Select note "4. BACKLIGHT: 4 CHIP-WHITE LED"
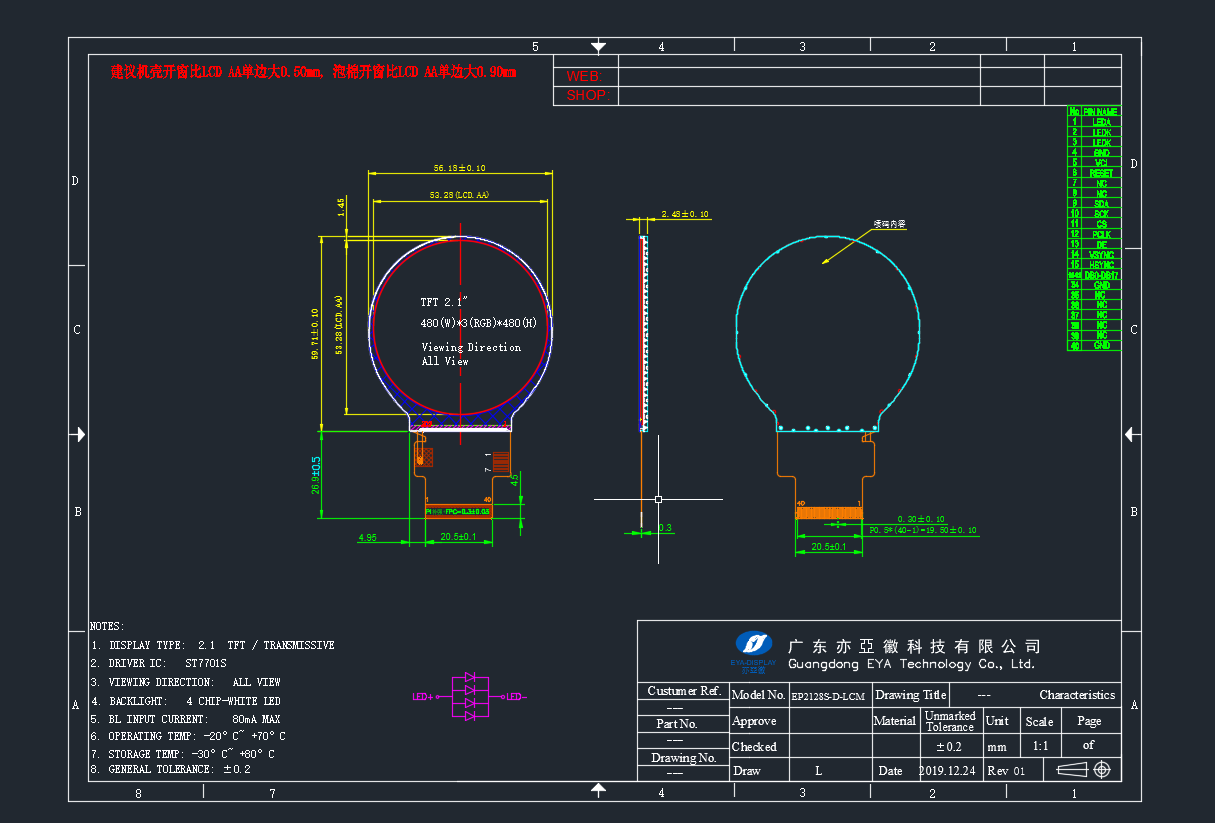This screenshot has width=1215, height=823. [186, 701]
